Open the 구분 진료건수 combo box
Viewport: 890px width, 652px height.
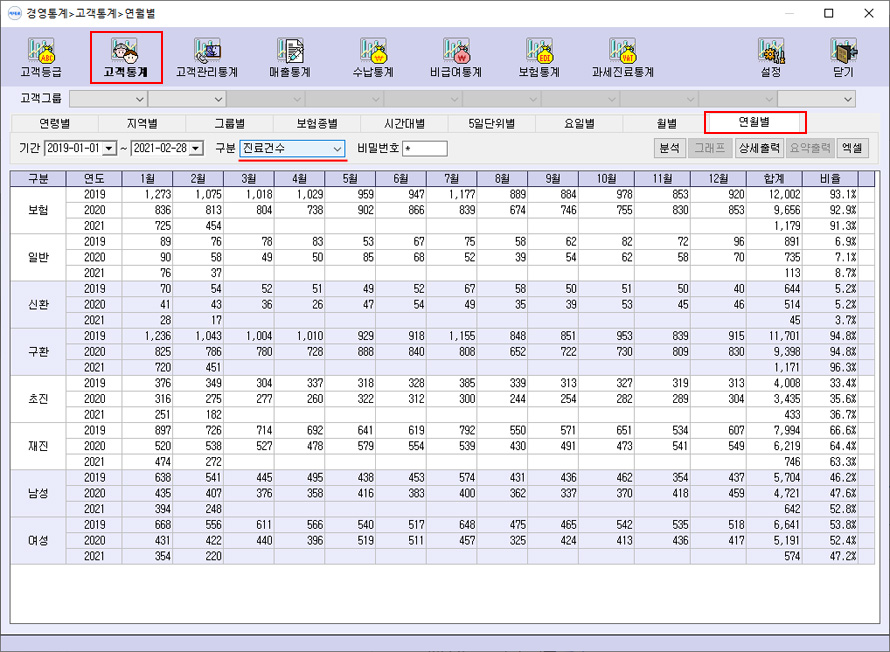click(292, 148)
